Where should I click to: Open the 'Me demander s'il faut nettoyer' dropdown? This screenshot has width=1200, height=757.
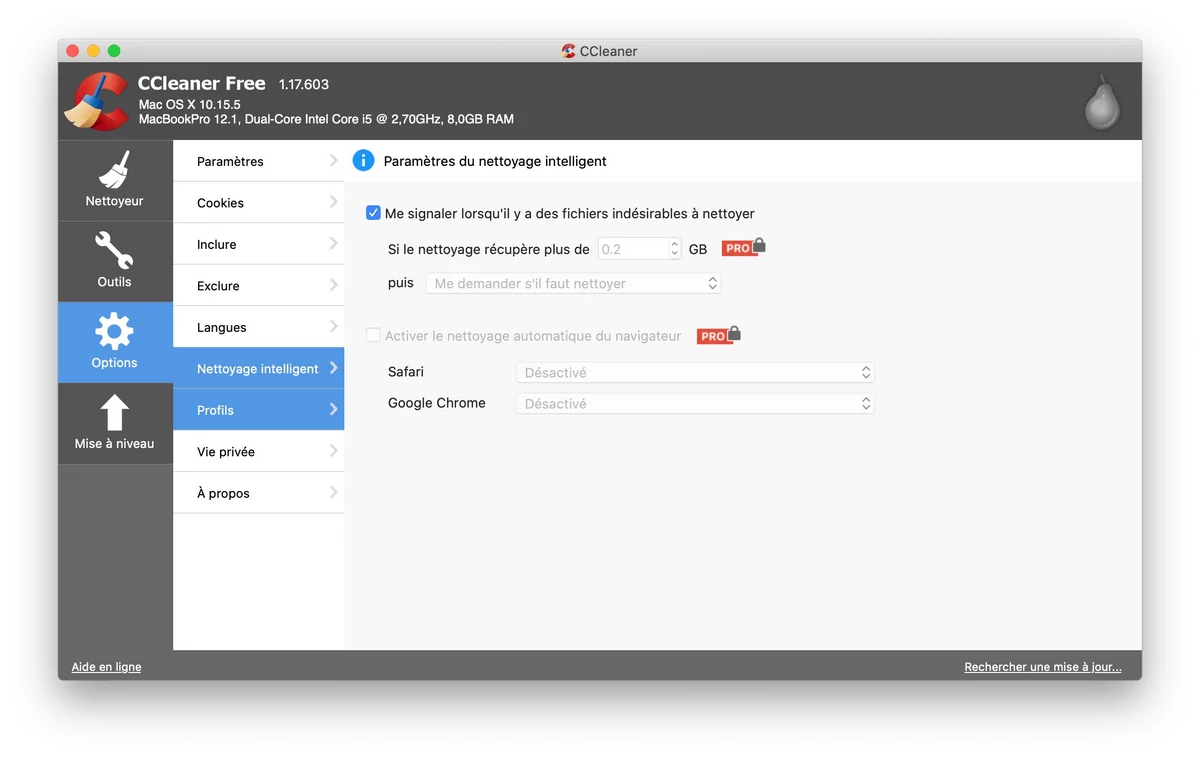573,283
